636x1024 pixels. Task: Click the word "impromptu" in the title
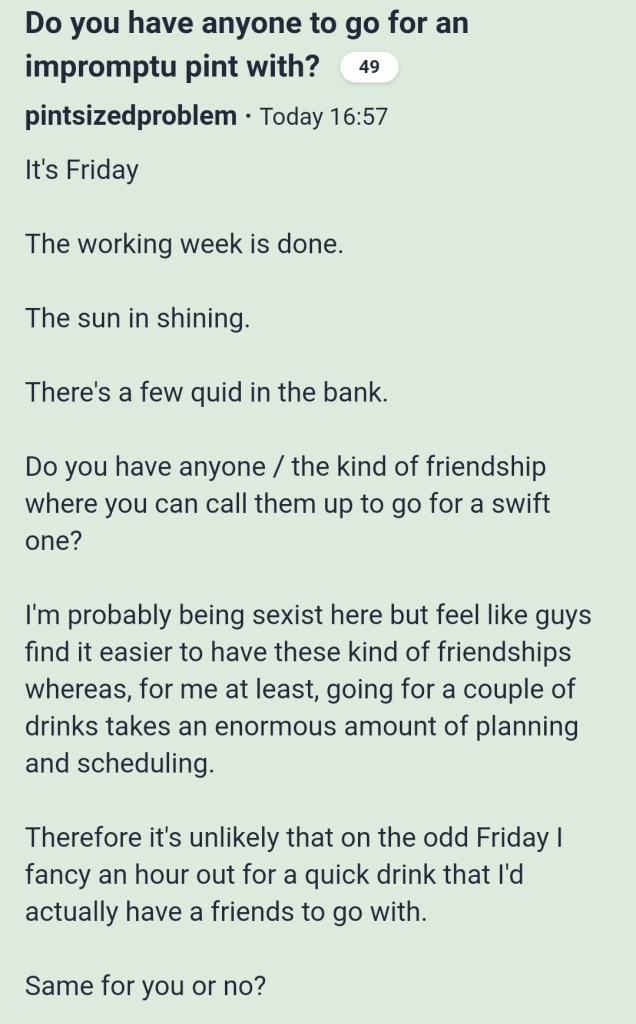point(96,67)
